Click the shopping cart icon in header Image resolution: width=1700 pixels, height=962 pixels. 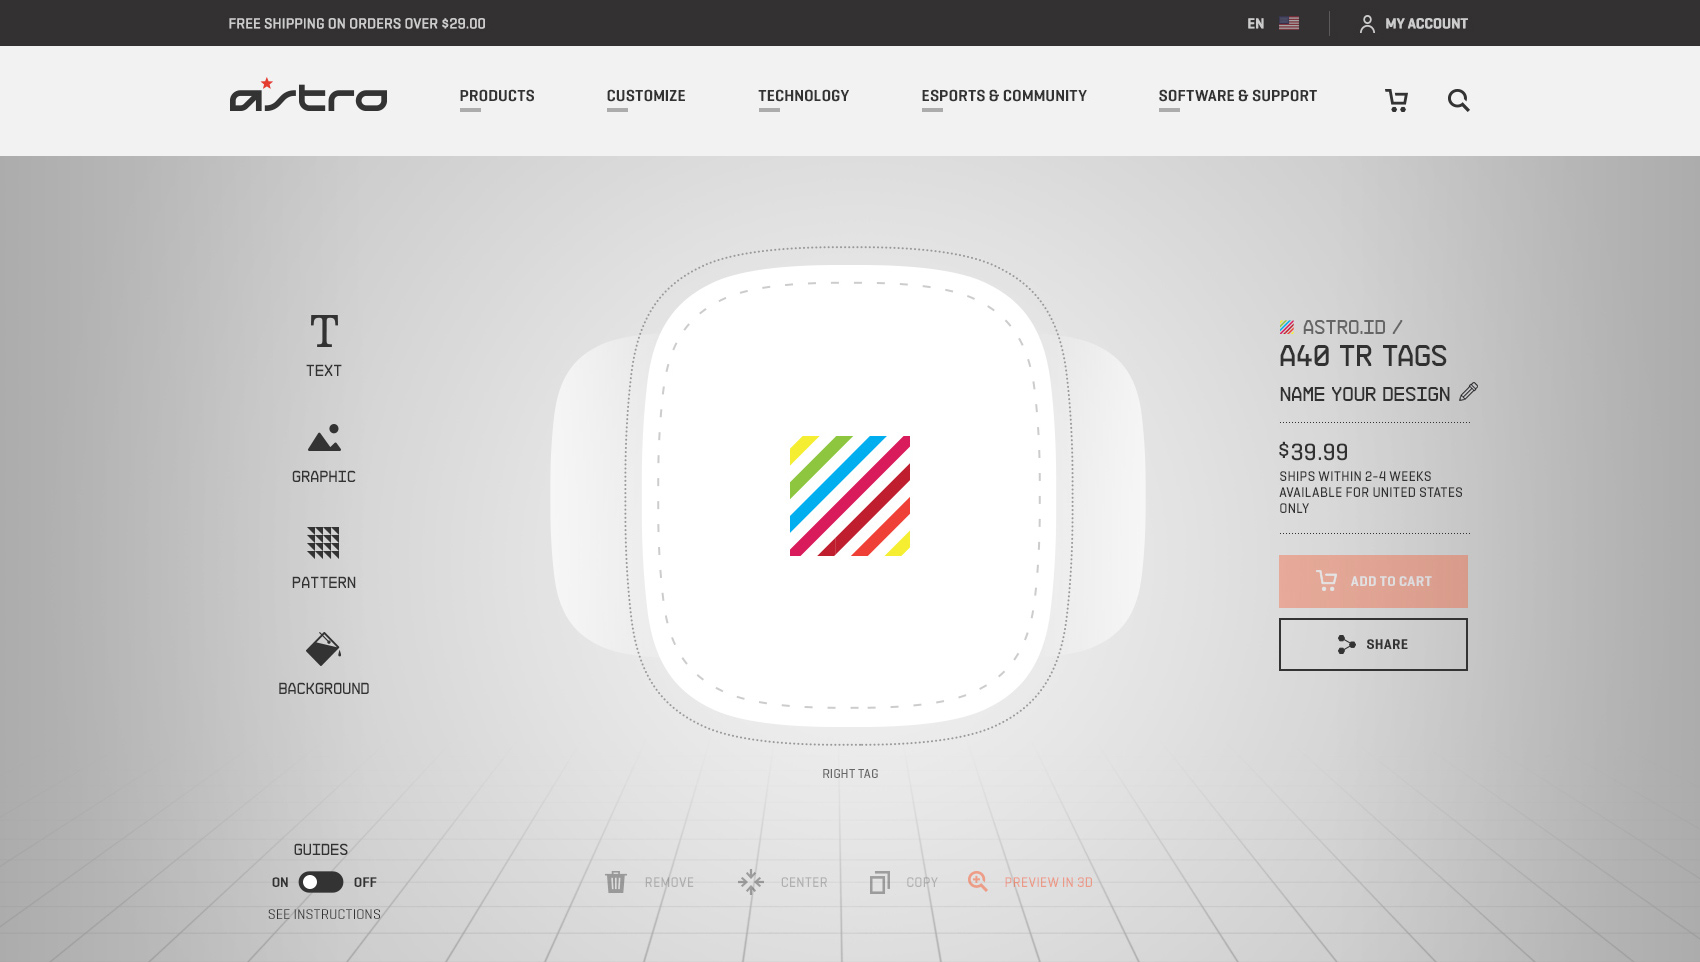tap(1396, 100)
